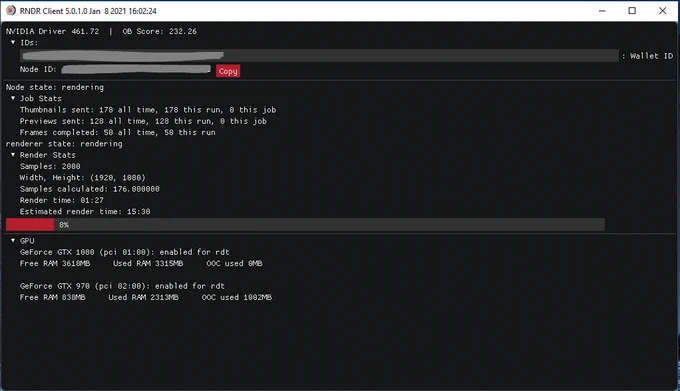Click the GeForce GTX 970 row
This screenshot has height=391, width=680.
pos(122,286)
